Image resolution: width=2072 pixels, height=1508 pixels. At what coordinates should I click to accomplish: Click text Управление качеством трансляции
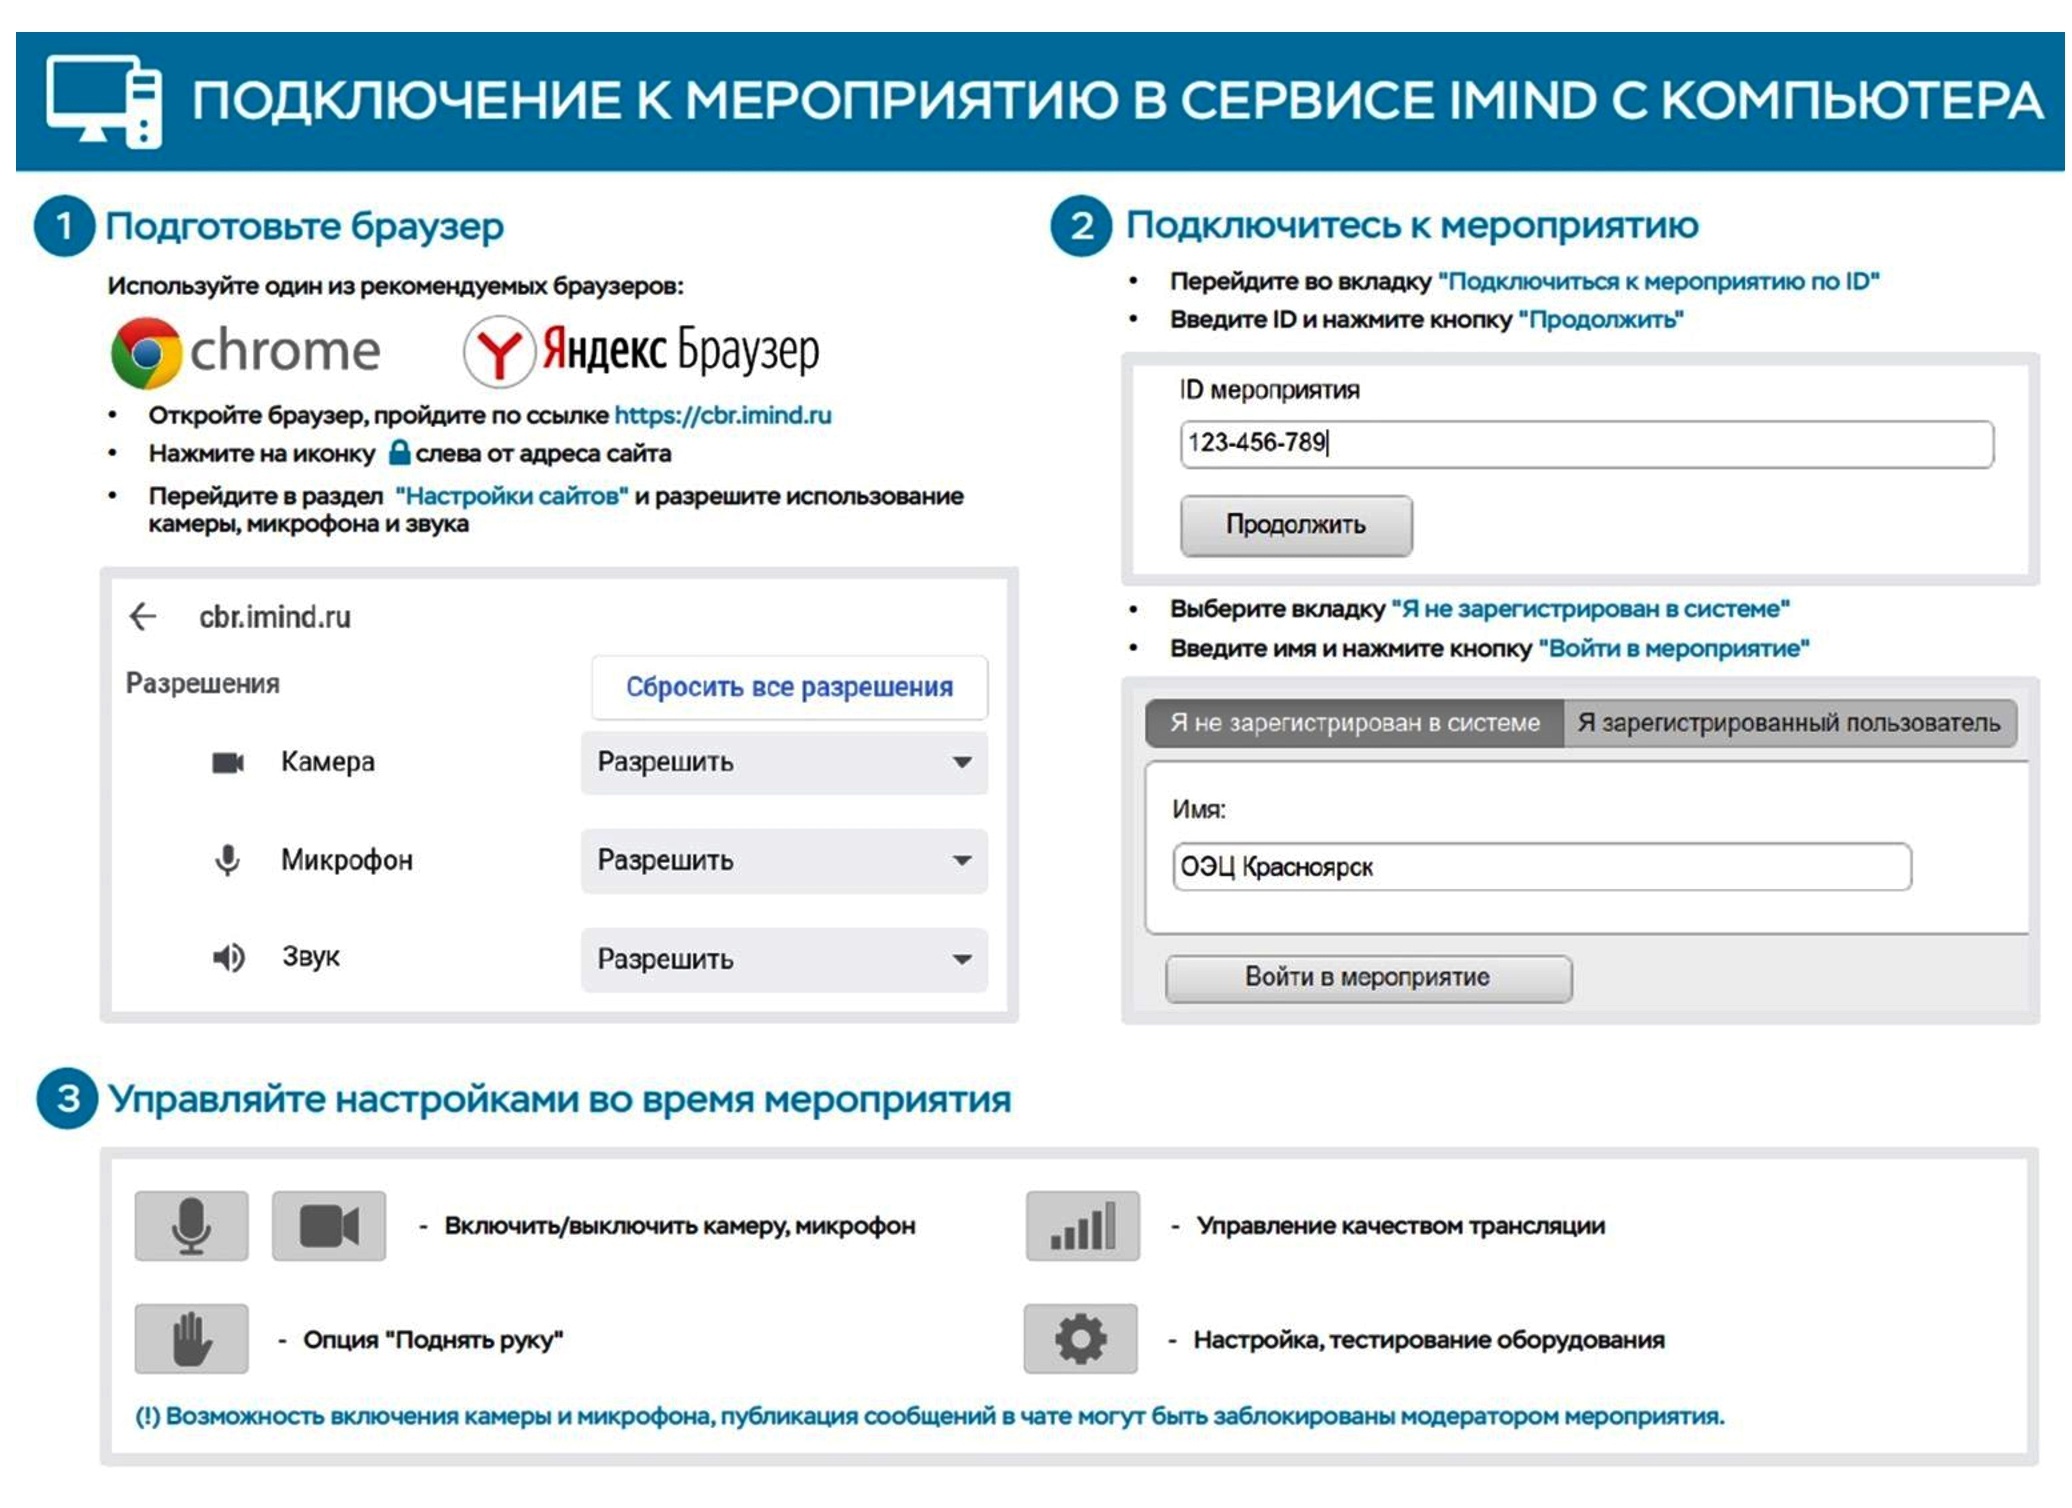(1401, 1226)
